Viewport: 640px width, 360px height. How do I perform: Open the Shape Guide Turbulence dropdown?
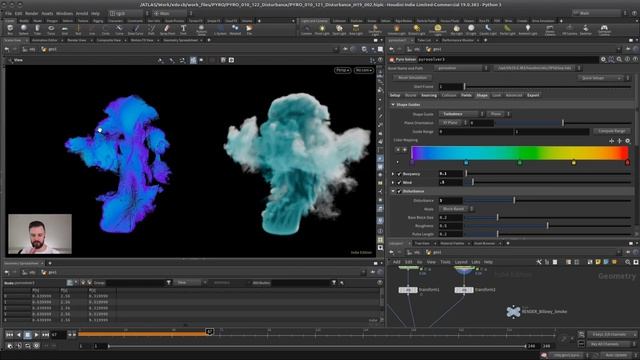click(461, 114)
